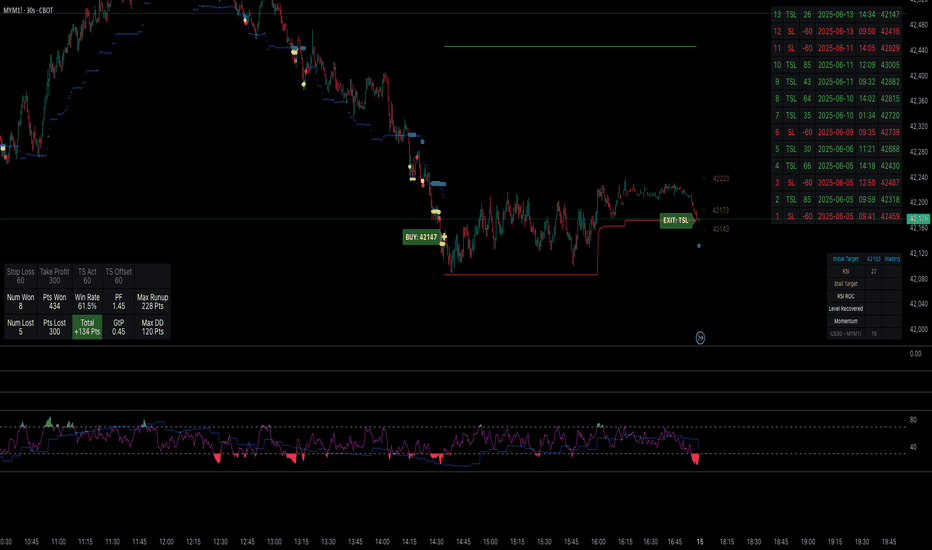
Task: Click the BUY: 42147 entry label
Action: click(421, 237)
